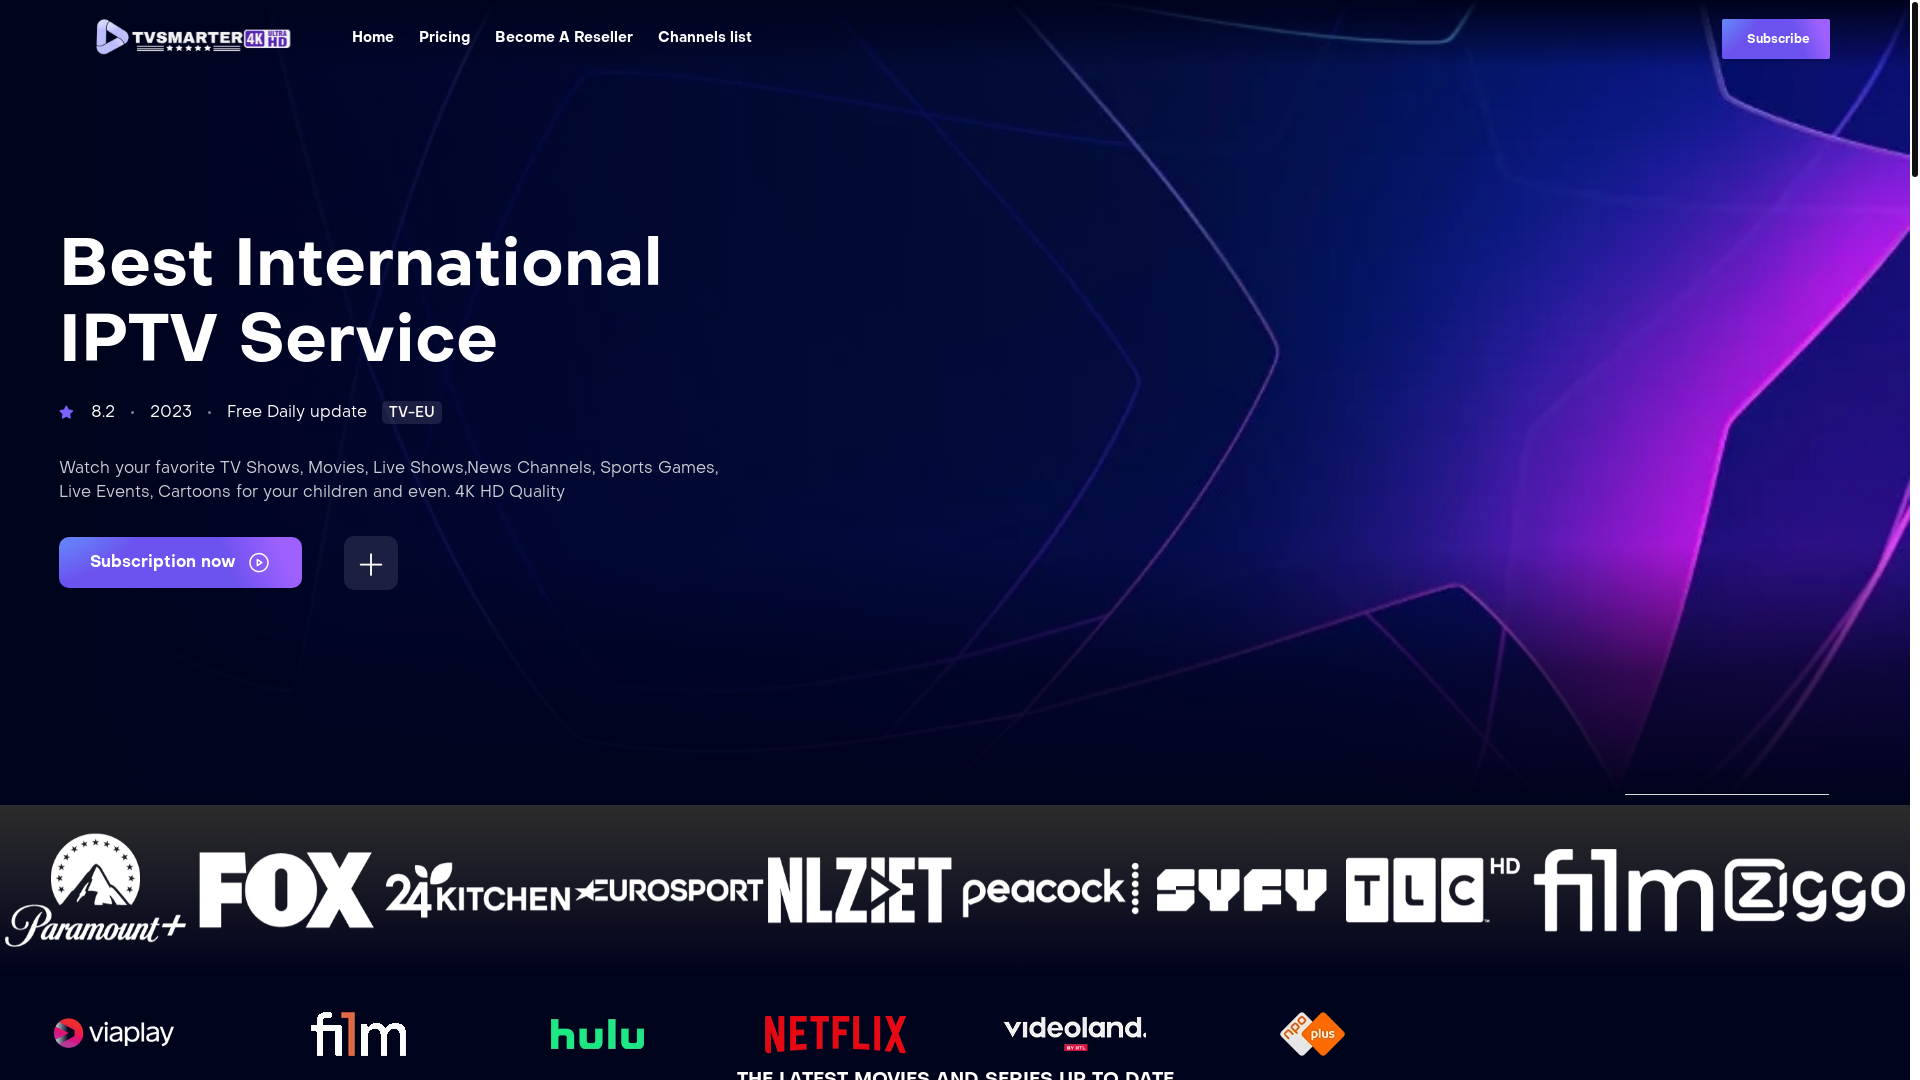Click the TV-EU badge

[412, 412]
